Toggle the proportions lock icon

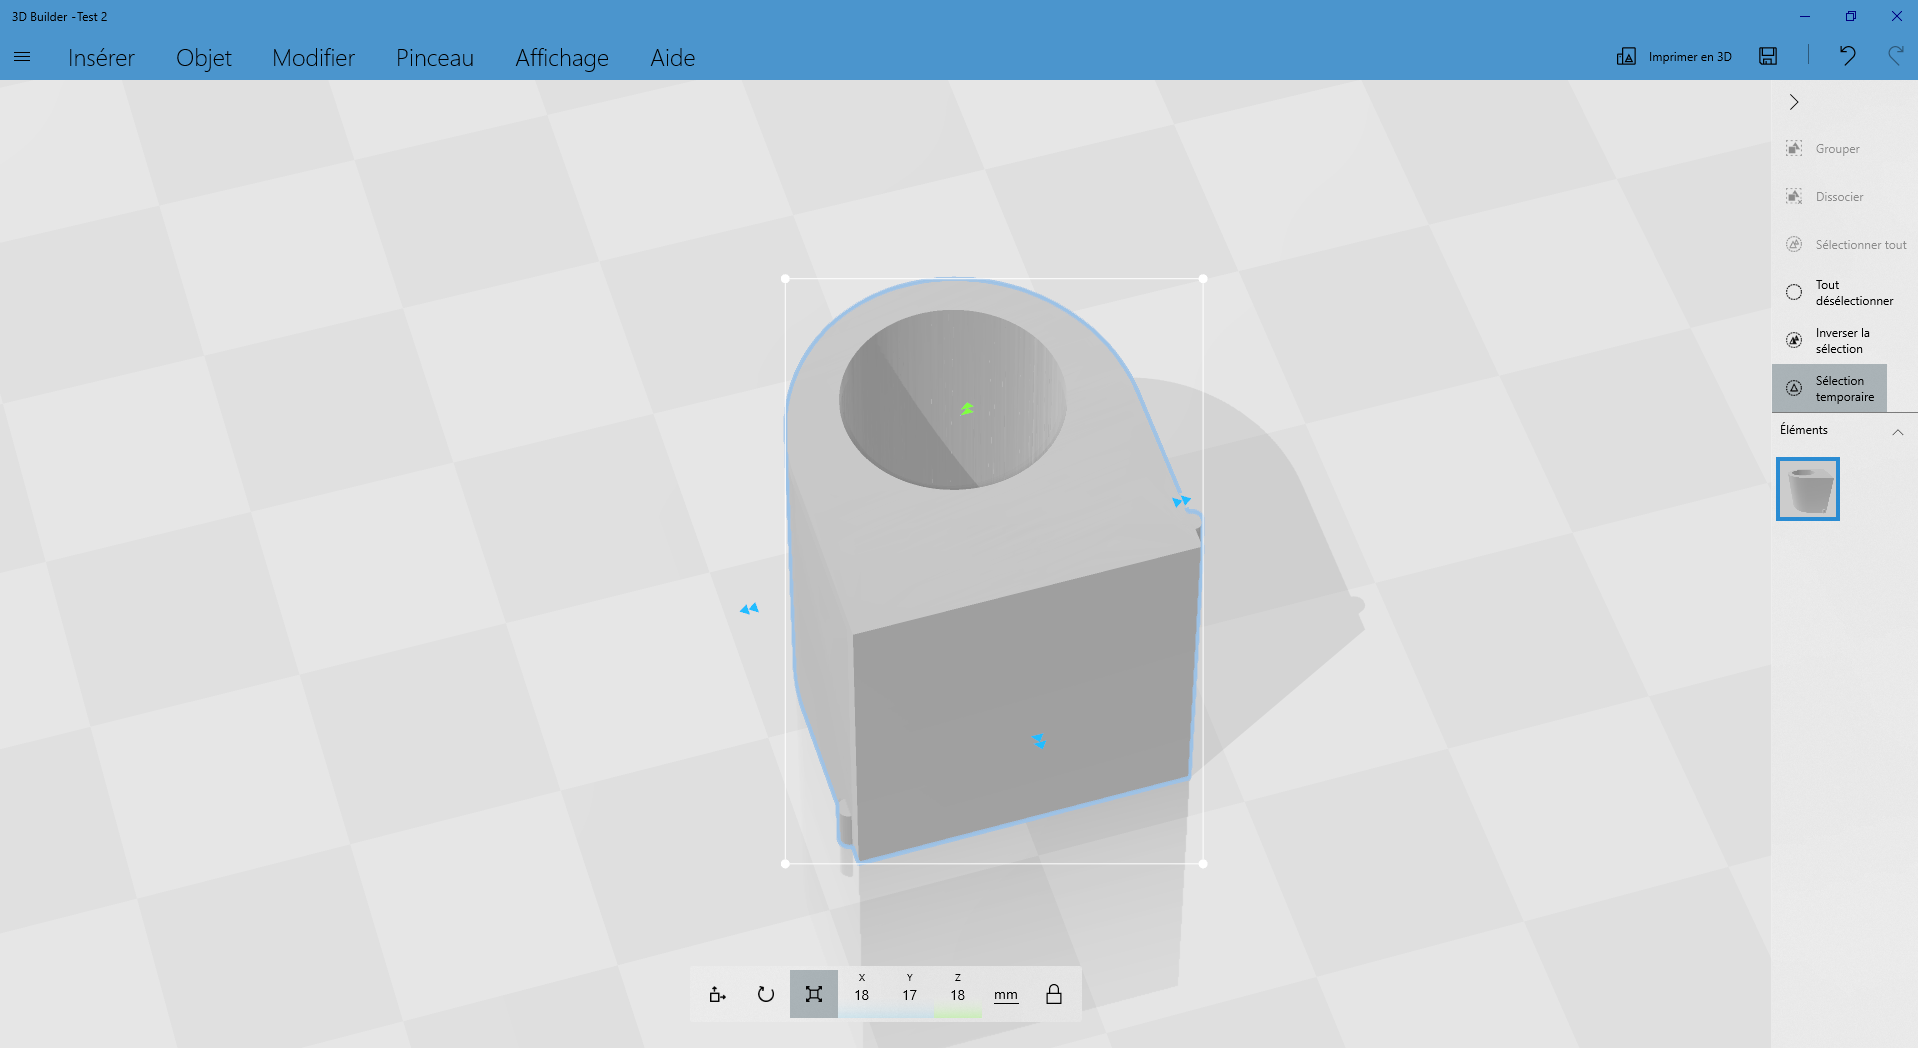click(1054, 994)
